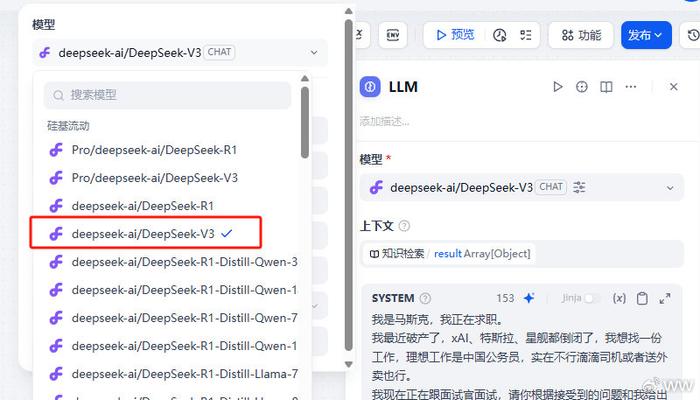Click the 硅基流动 provider label
This screenshot has height=400, width=700.
pyautogui.click(x=68, y=126)
